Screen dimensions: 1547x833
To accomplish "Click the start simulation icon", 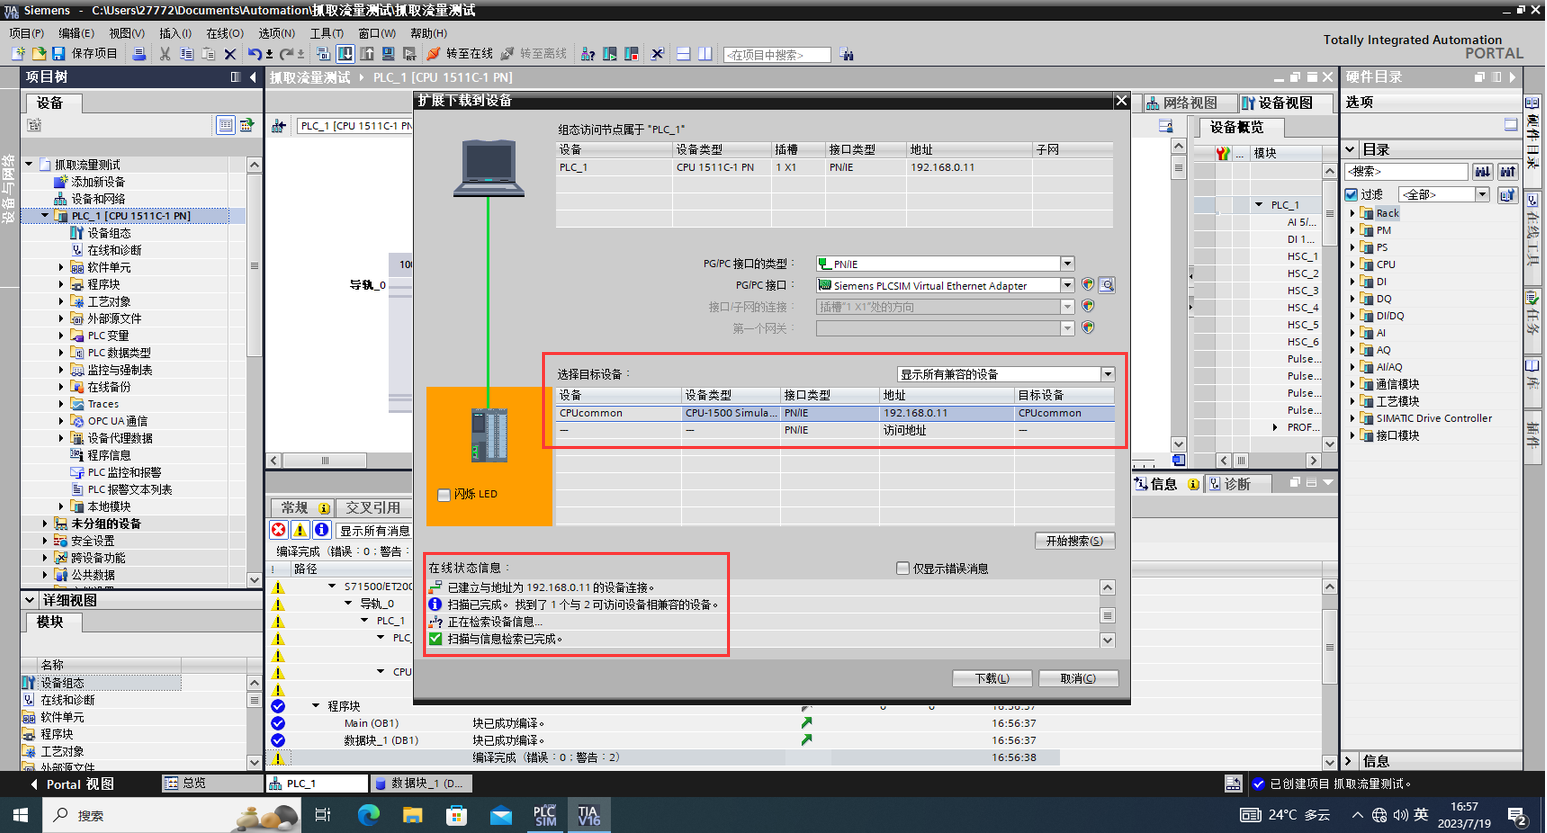I will pos(388,54).
